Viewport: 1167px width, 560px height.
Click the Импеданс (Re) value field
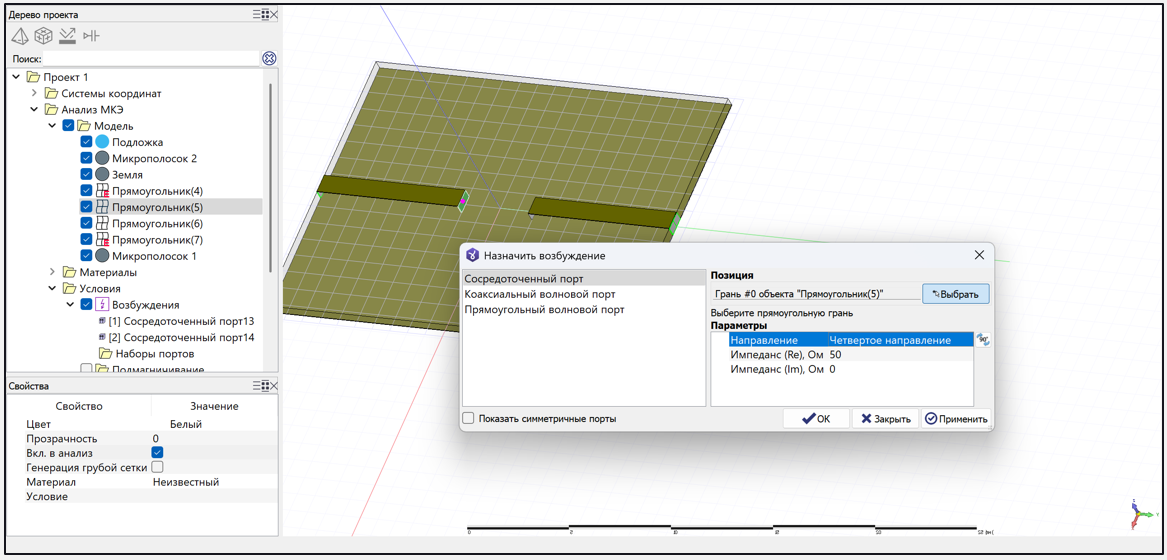coord(898,355)
